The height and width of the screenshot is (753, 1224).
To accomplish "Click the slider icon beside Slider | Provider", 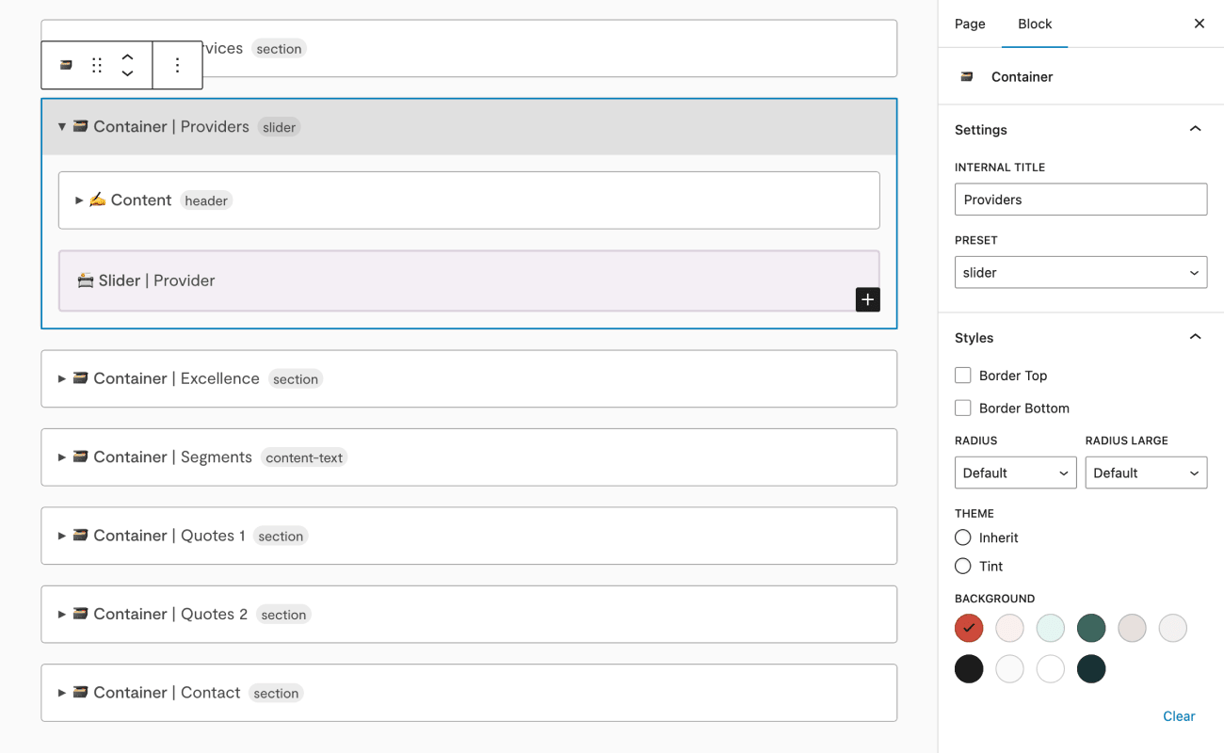I will point(85,280).
